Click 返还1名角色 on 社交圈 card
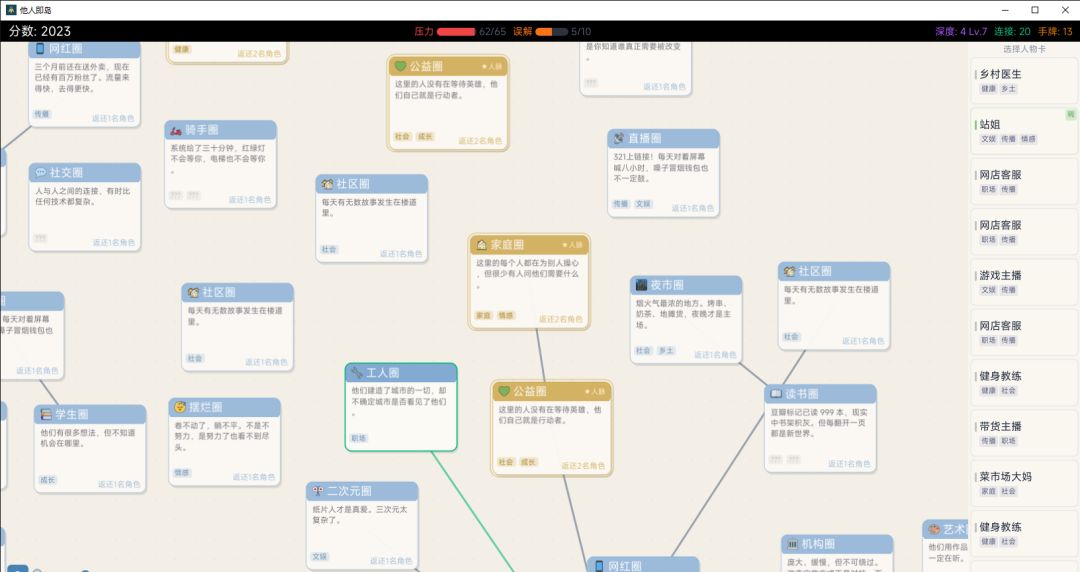This screenshot has height=572, width=1080. [x=114, y=243]
